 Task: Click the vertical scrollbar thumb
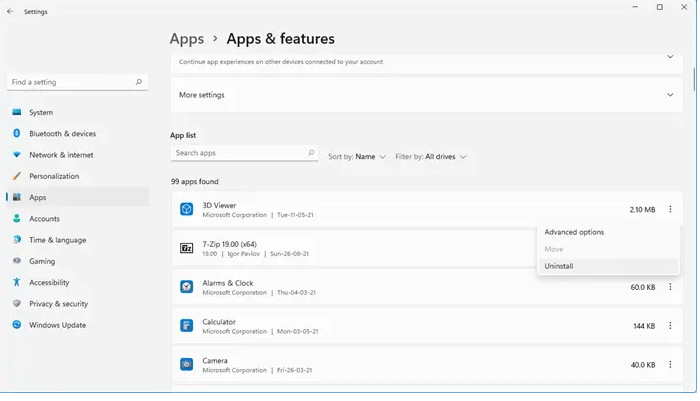pos(694,79)
